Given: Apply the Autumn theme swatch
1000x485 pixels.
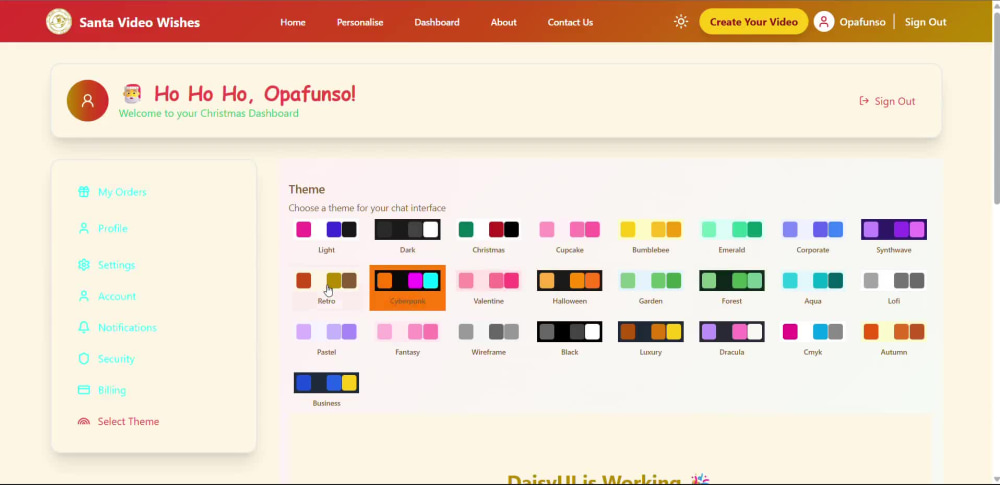Looking at the screenshot, I should coord(893,332).
